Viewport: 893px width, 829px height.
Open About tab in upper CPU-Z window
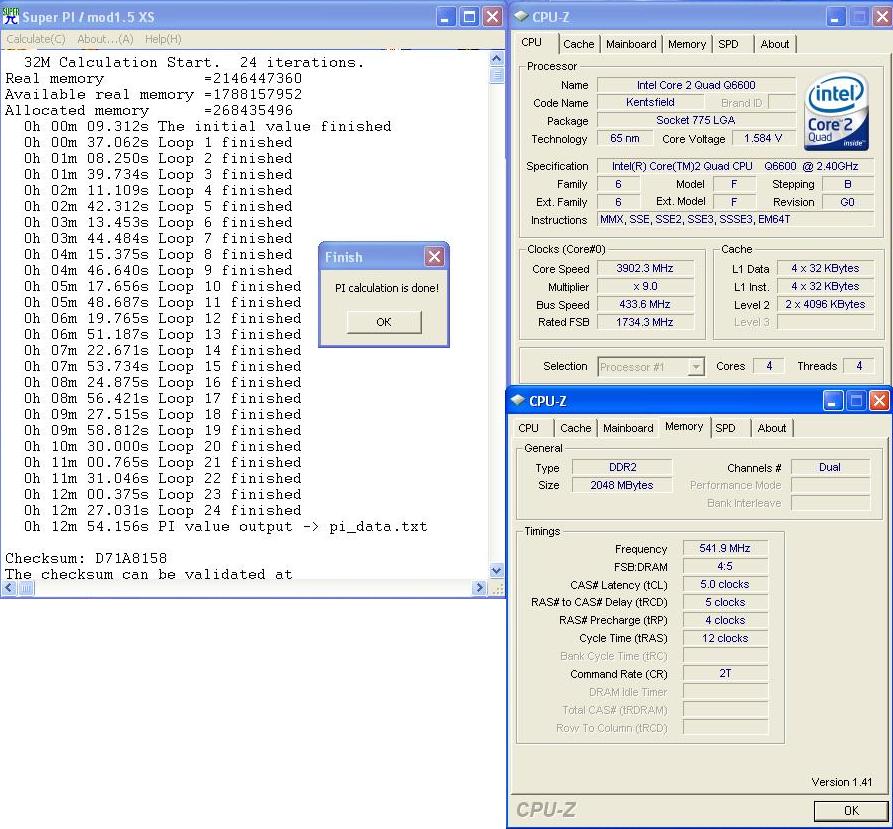775,44
